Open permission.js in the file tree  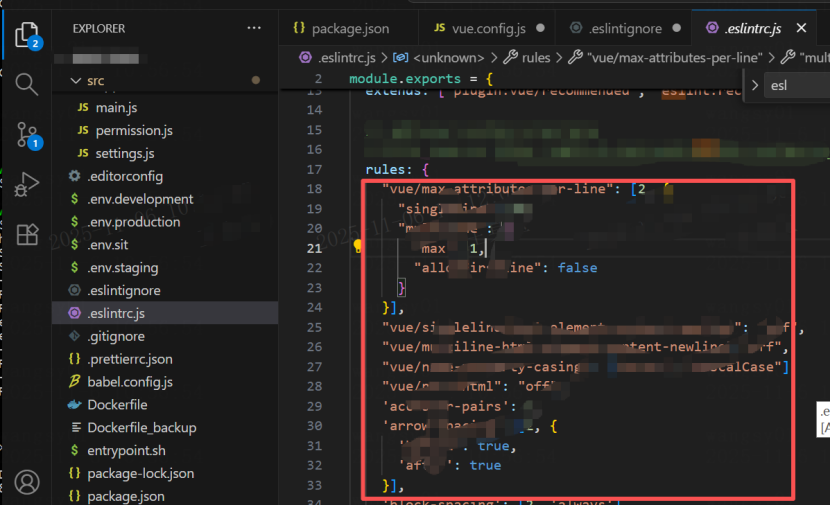tap(134, 130)
